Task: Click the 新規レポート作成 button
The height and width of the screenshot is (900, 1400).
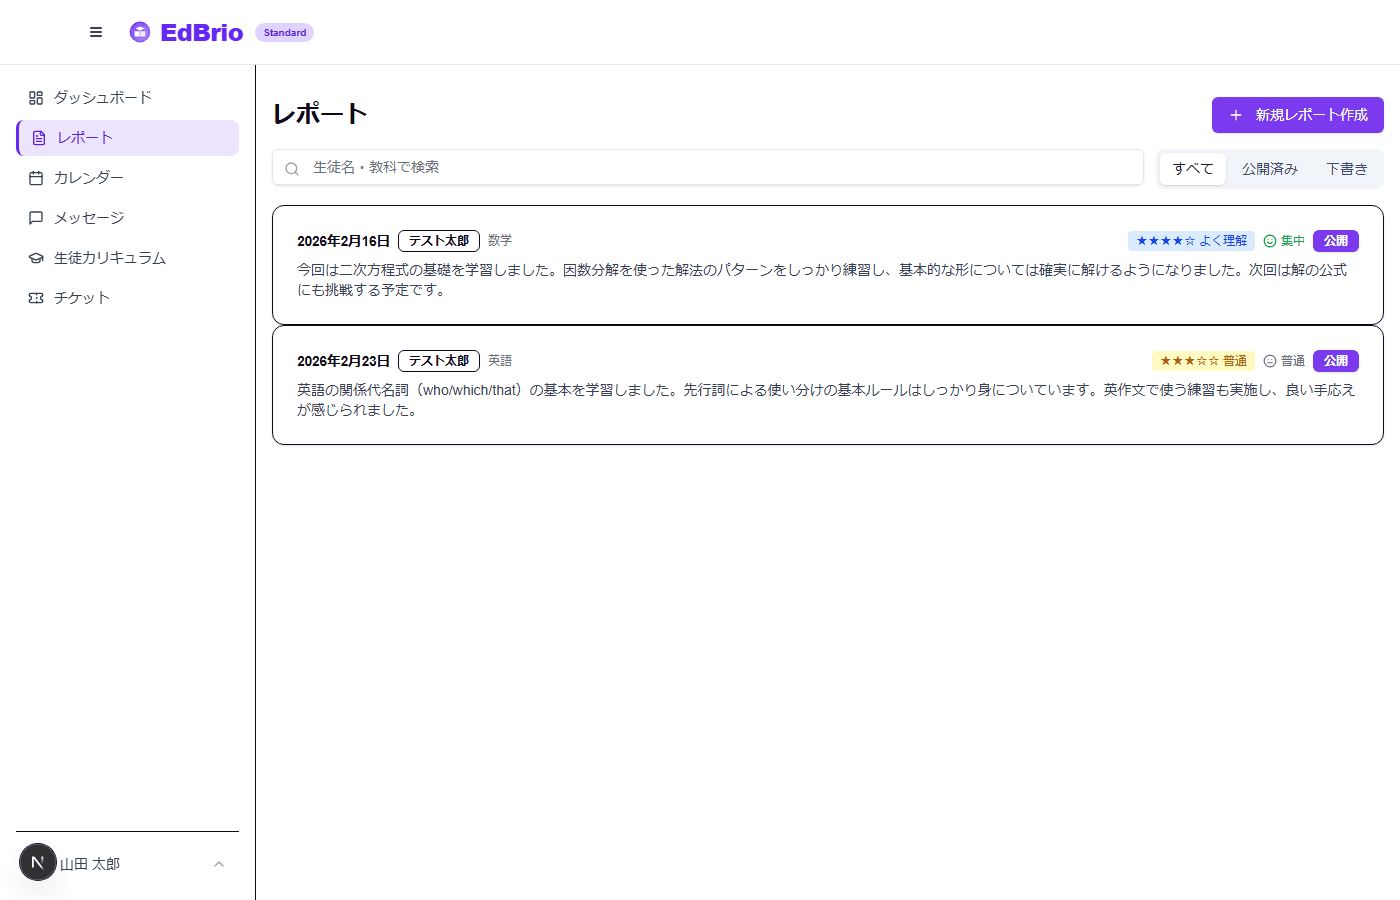Action: [1297, 115]
